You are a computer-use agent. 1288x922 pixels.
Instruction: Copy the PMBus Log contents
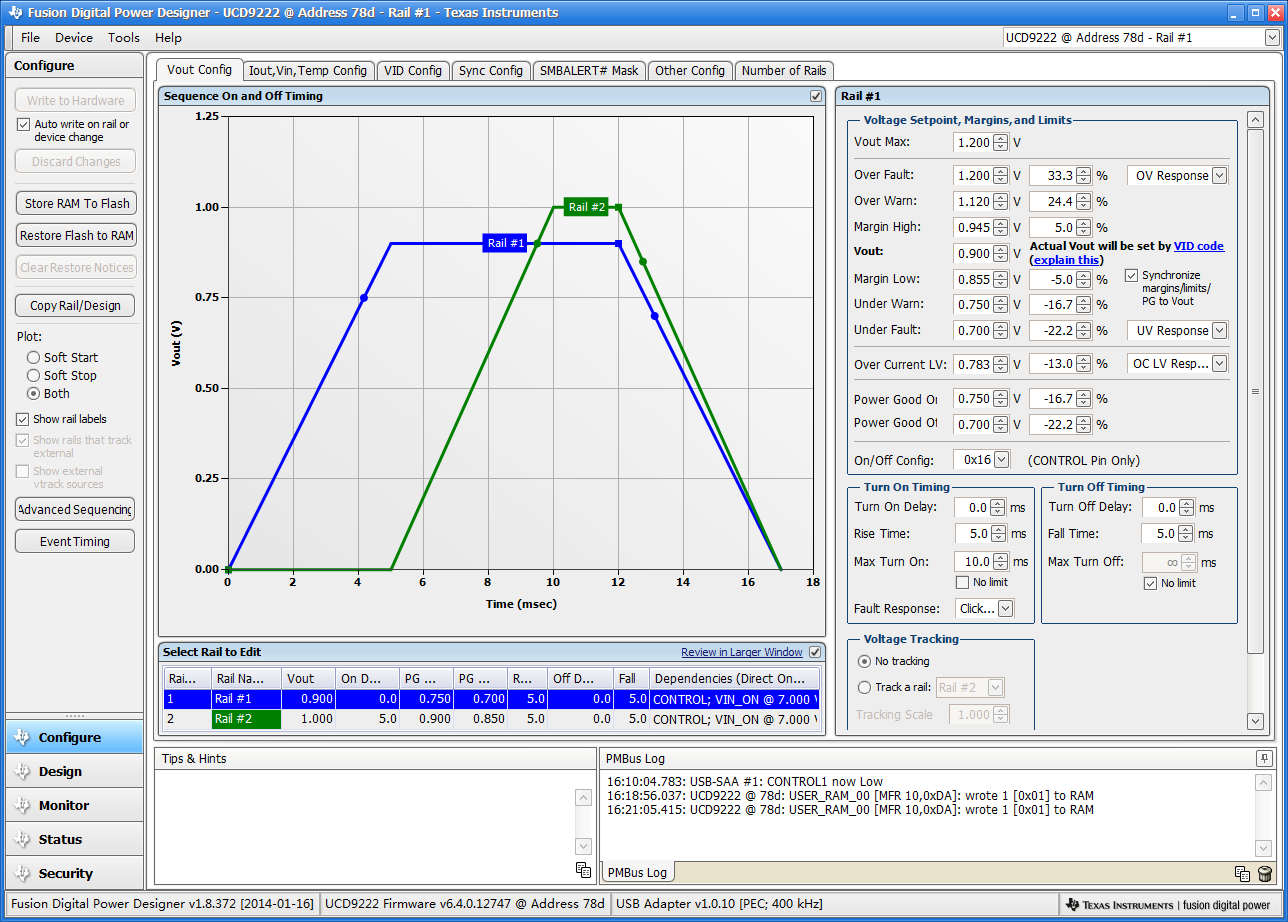[1242, 874]
